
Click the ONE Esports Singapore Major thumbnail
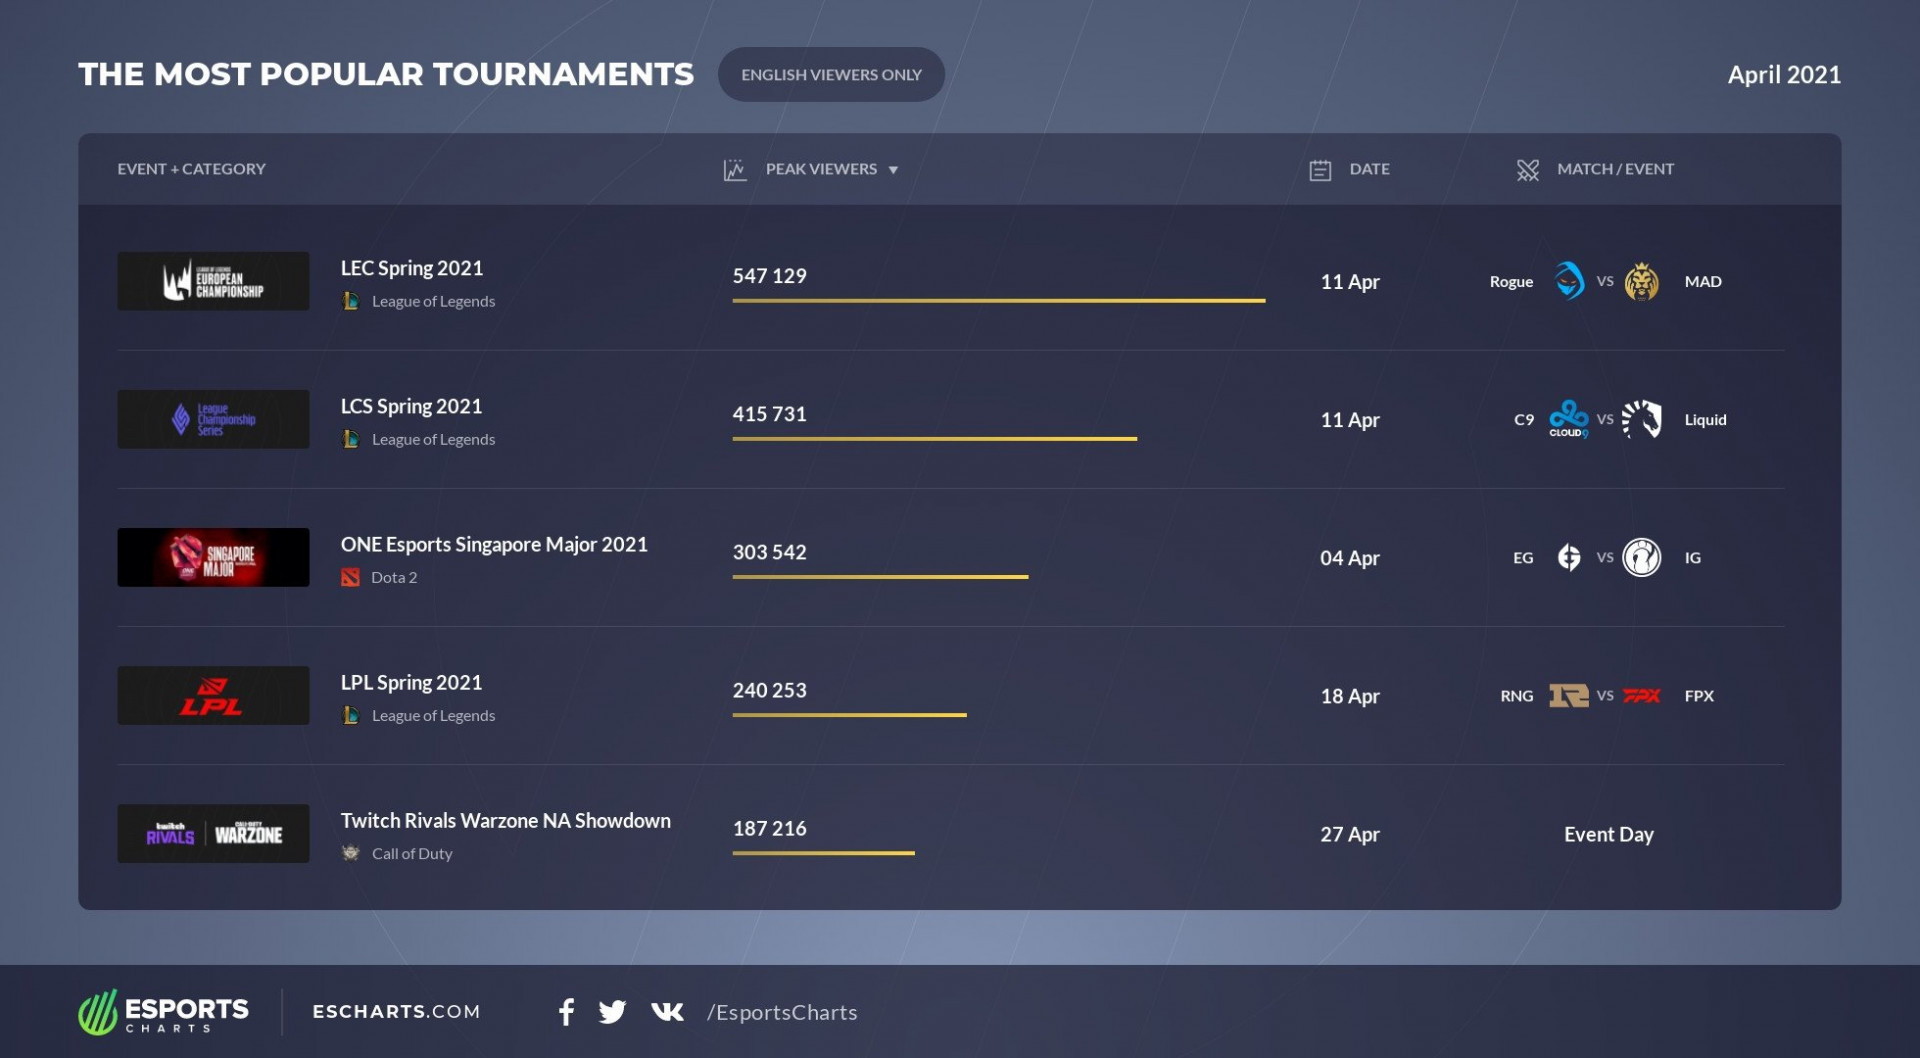(212, 557)
